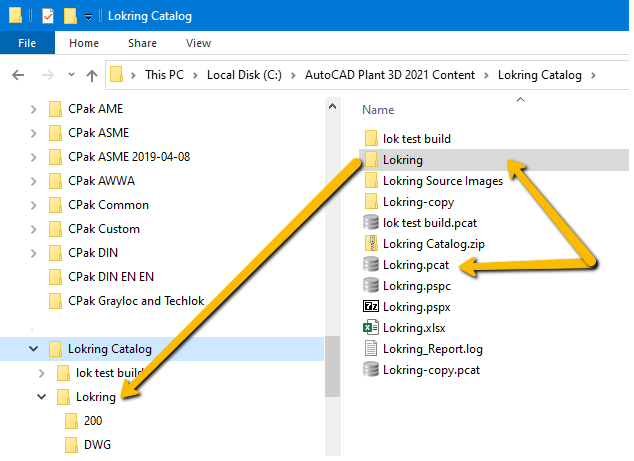Open chevron after Lokring Catalog breadcrumb
Image resolution: width=634 pixels, height=461 pixels.
point(593,75)
